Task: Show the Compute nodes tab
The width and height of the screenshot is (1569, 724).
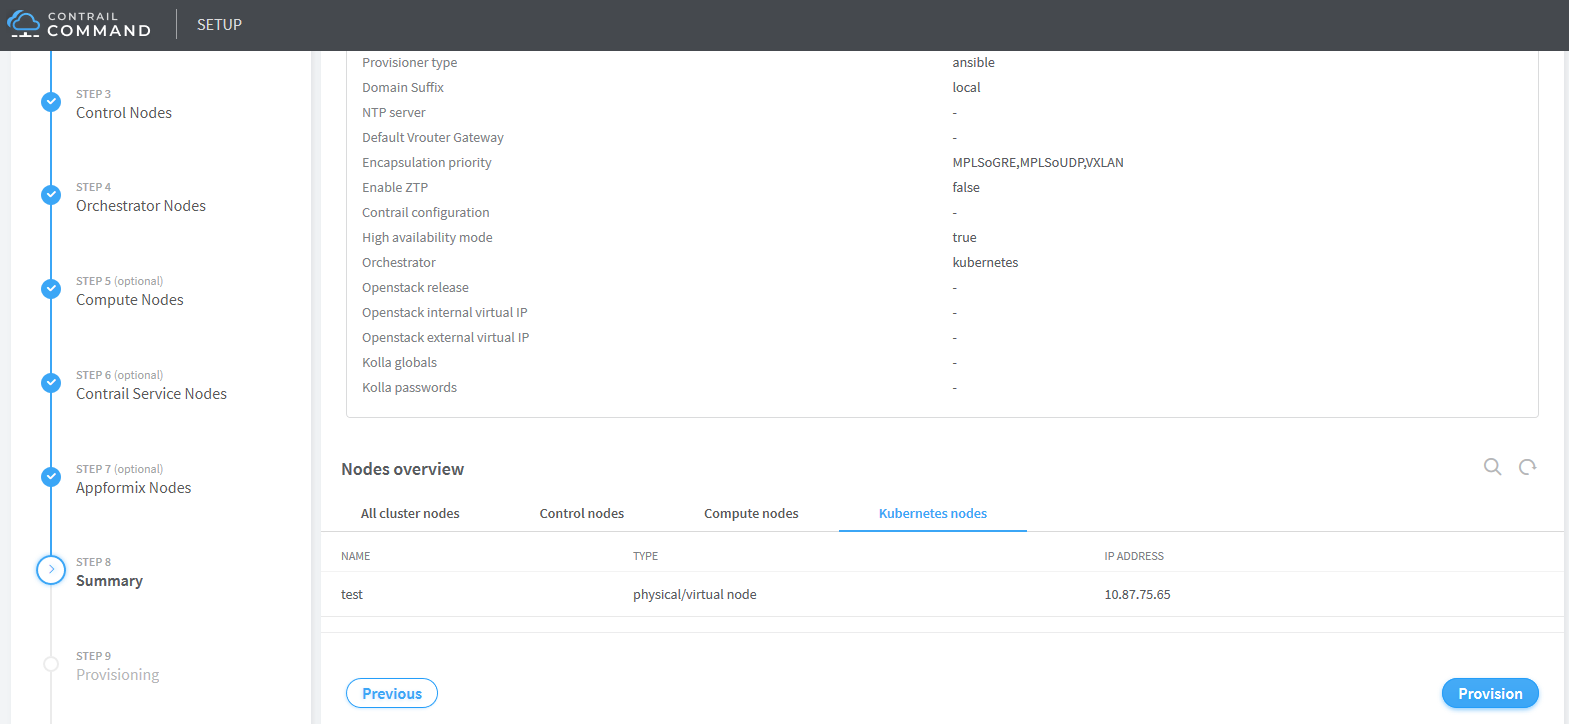Action: click(x=751, y=513)
